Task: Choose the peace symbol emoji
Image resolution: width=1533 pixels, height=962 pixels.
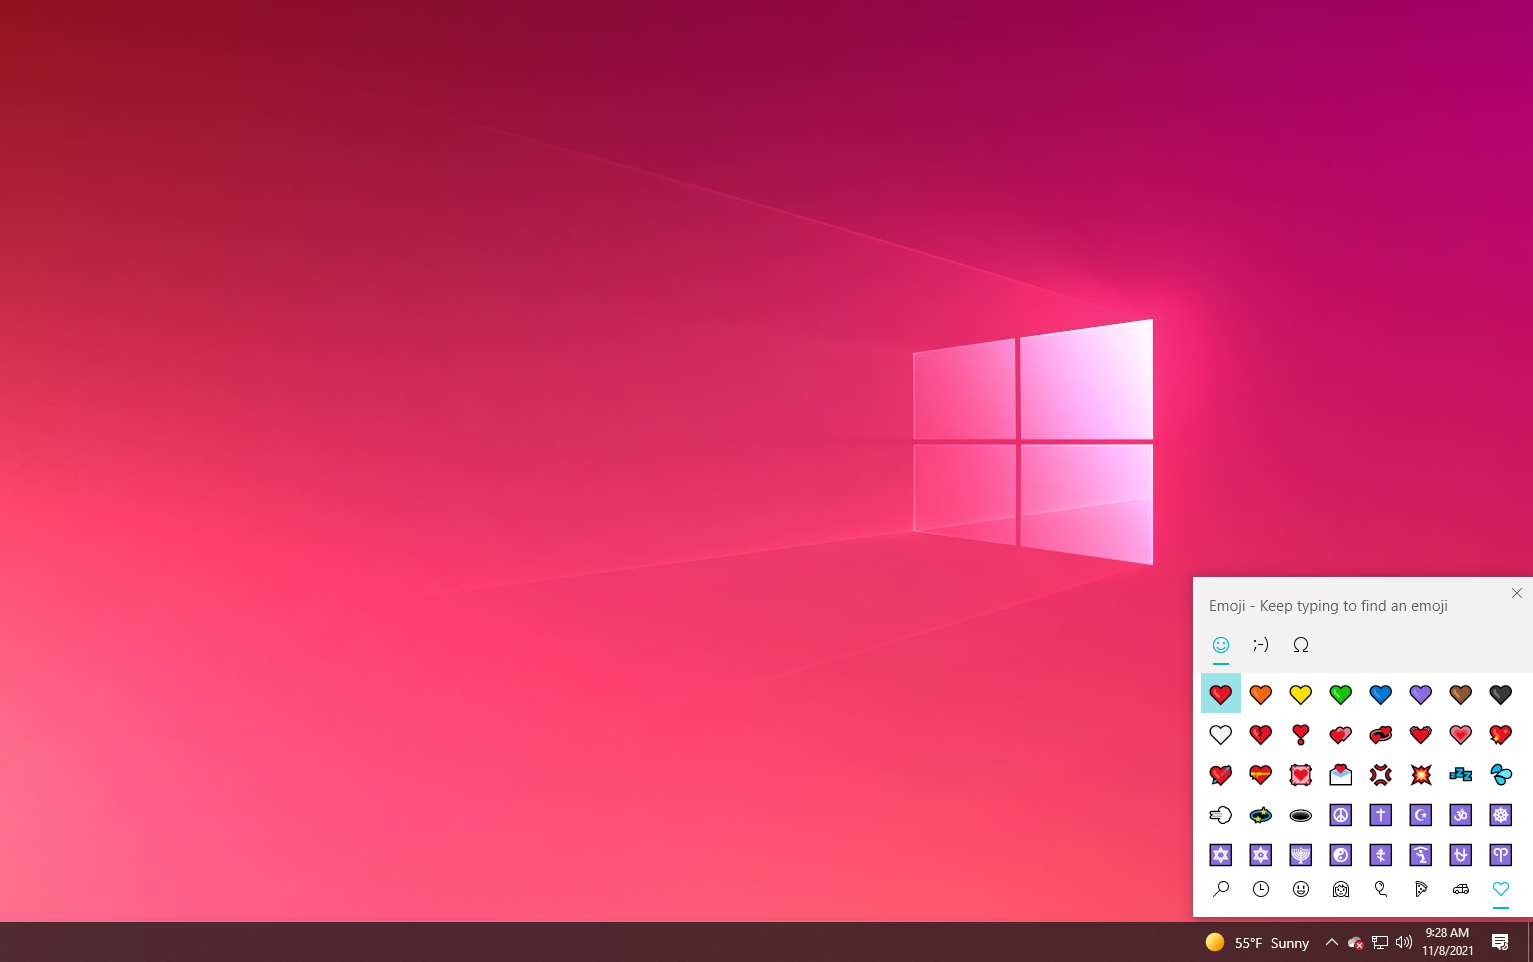Action: pyautogui.click(x=1341, y=815)
